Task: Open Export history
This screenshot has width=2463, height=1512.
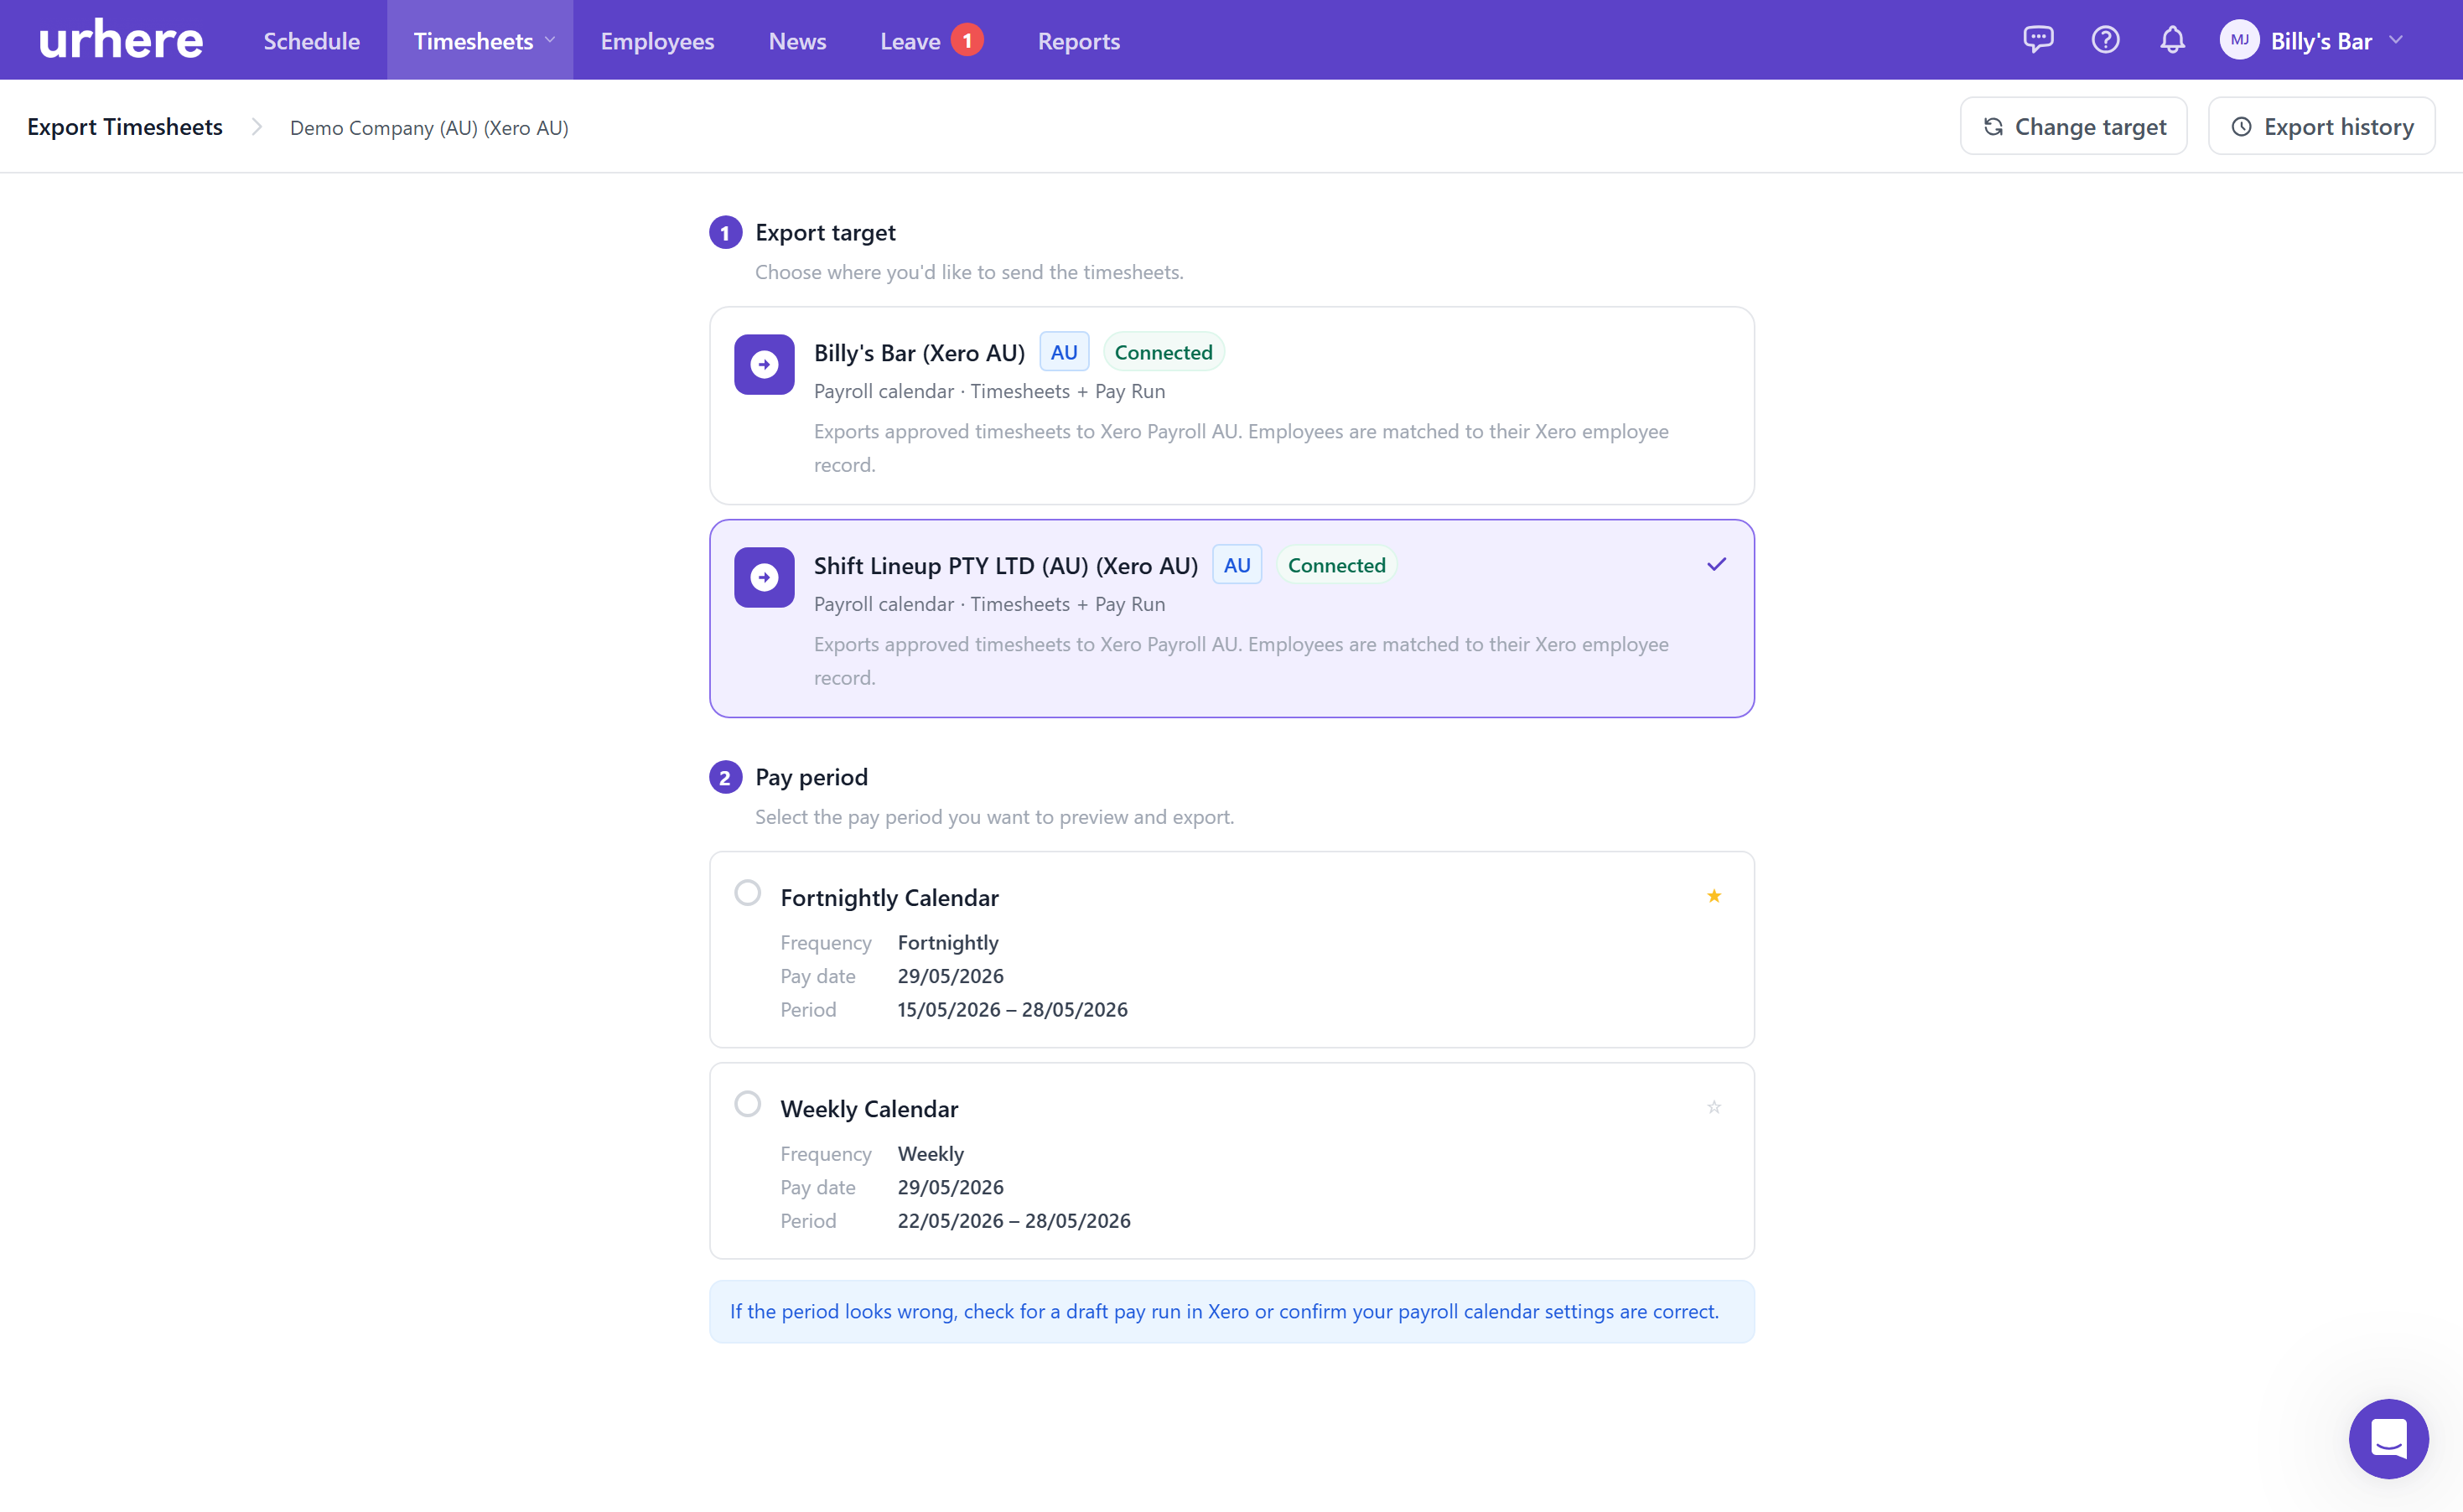Action: (2321, 126)
